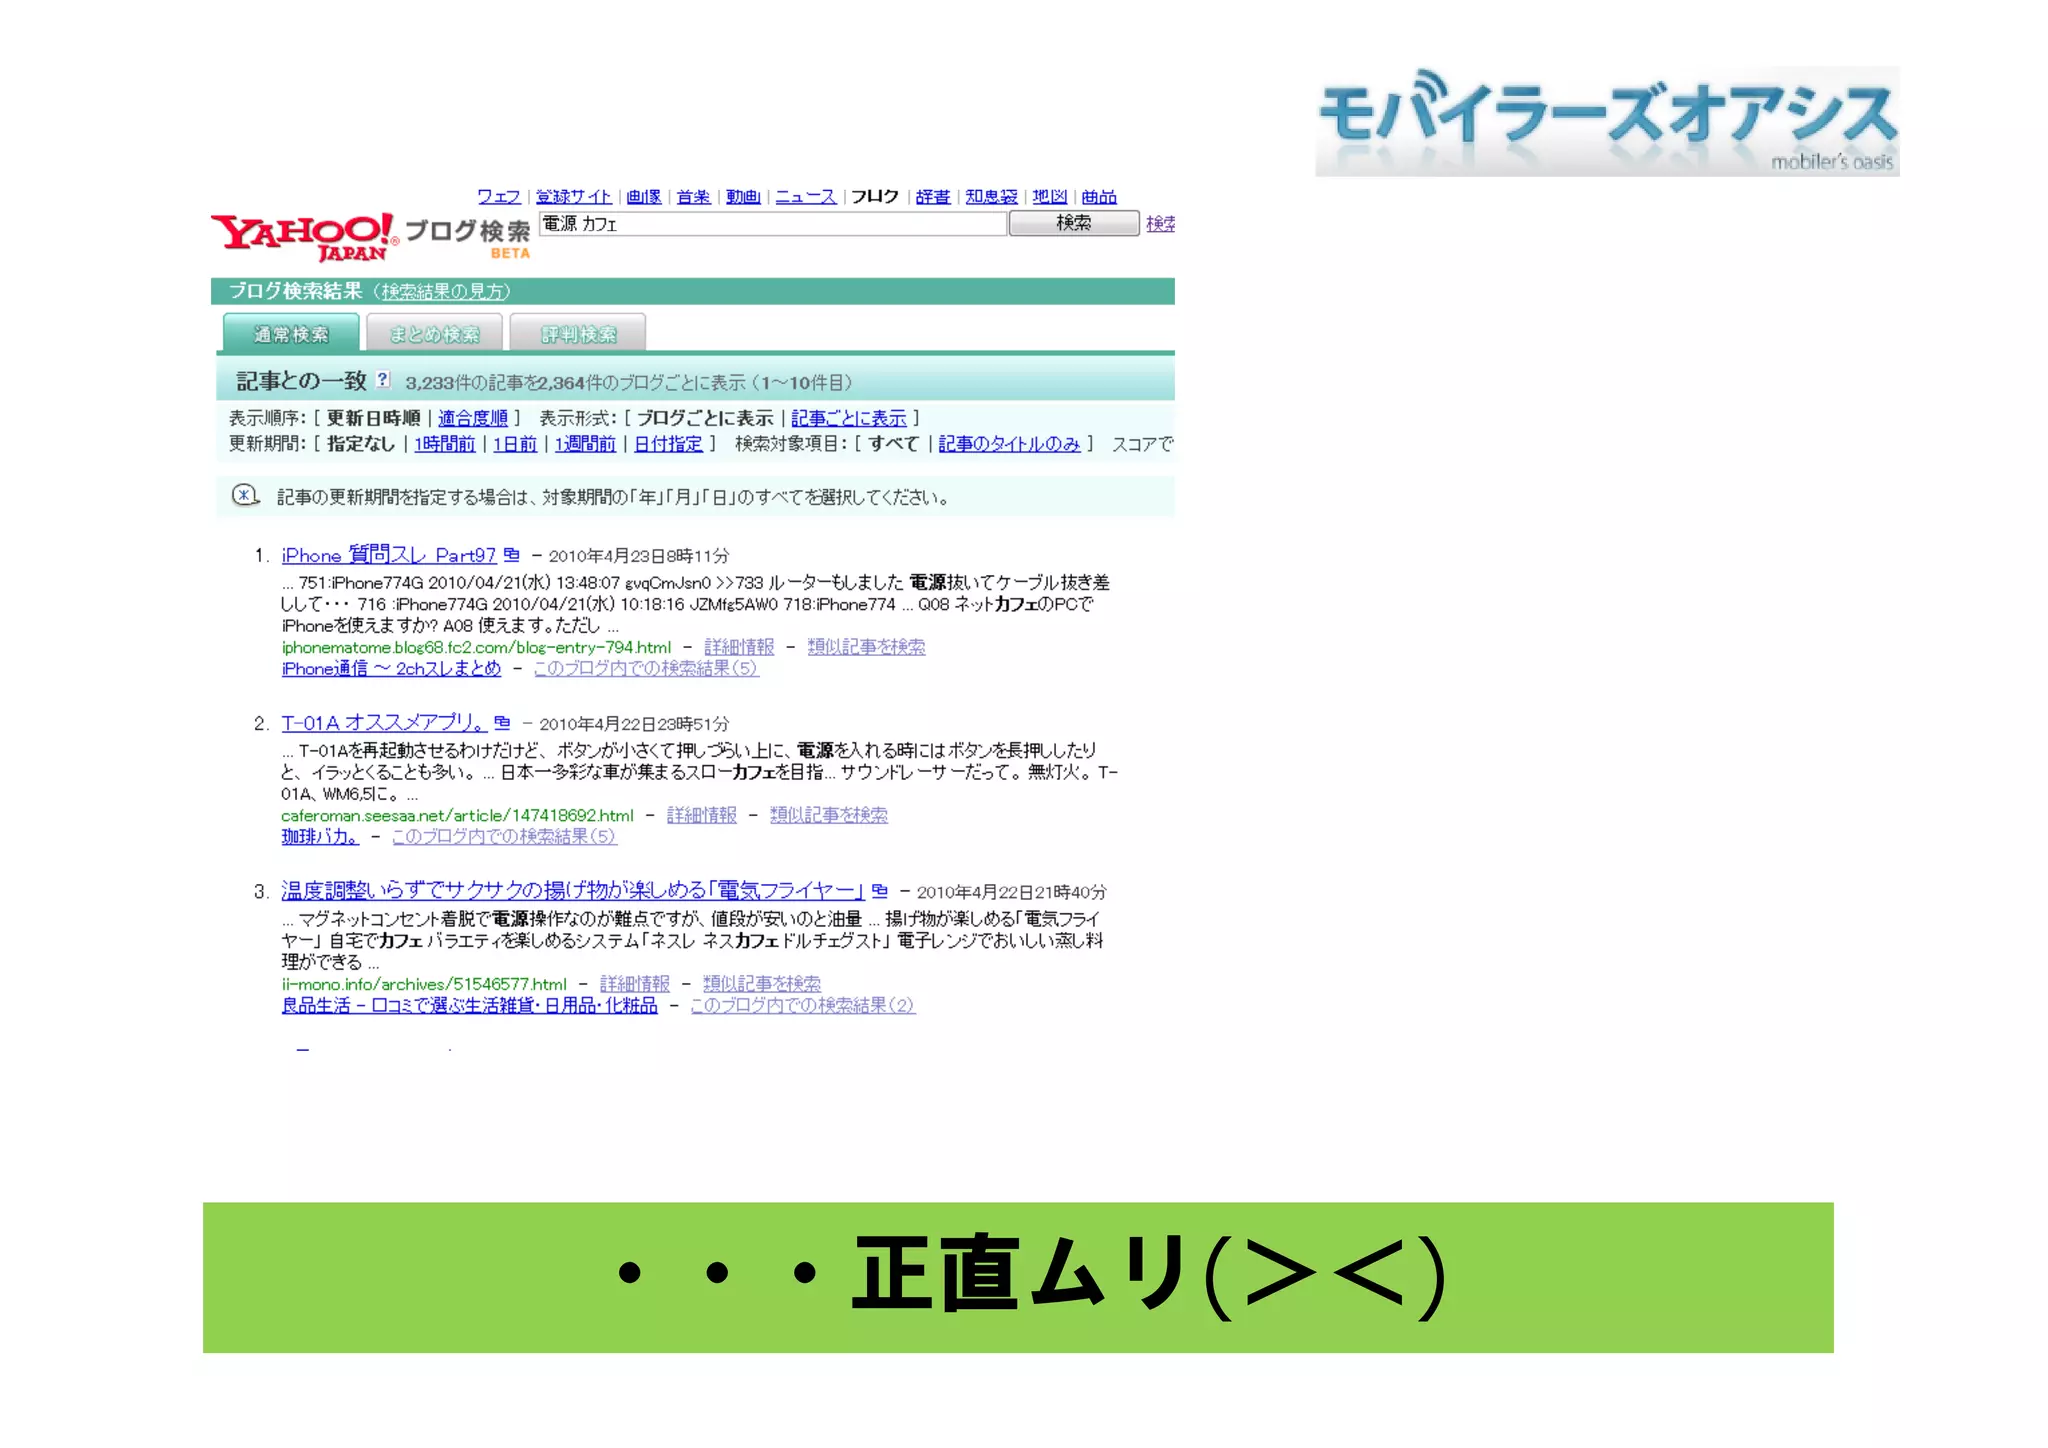Limit search to 記事のタイトルのみ

coord(1009,443)
